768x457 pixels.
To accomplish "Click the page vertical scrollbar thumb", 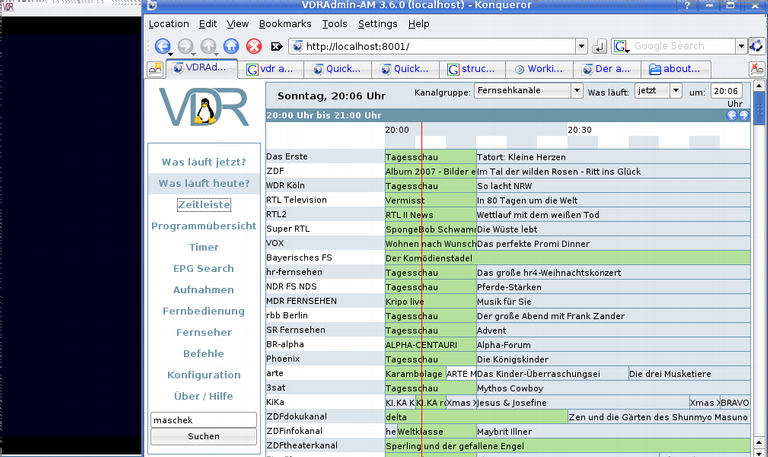I will (x=759, y=109).
